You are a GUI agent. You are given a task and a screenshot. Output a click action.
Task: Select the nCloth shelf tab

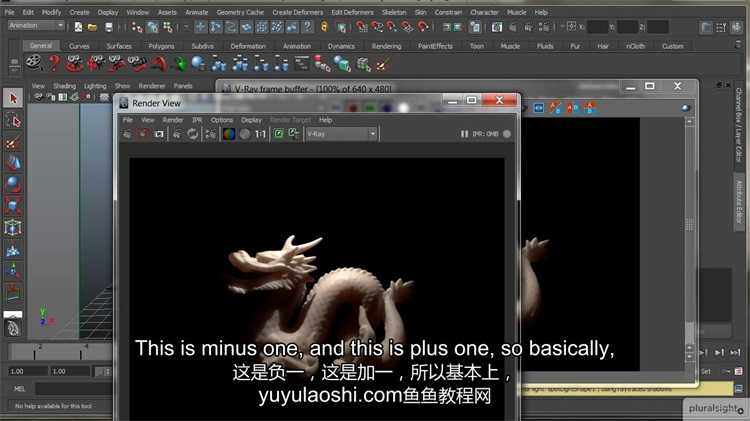coord(635,46)
